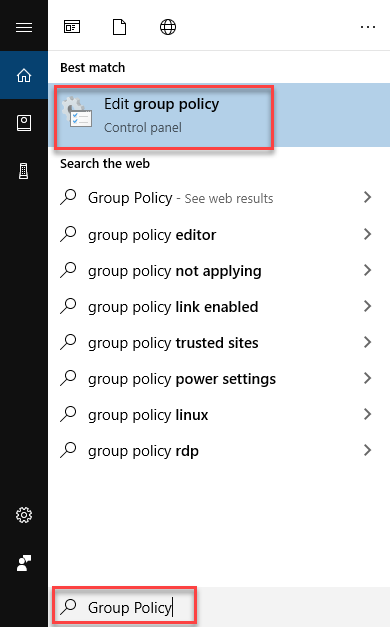Click magnifier icon beside group policy trusted sites
Screen dimensions: 390x627
click(68, 342)
